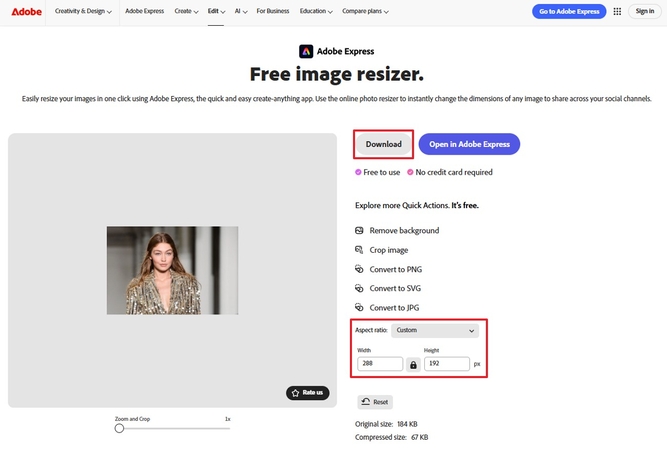667x450 pixels.
Task: Open Convert to JPG link
Action: point(394,308)
